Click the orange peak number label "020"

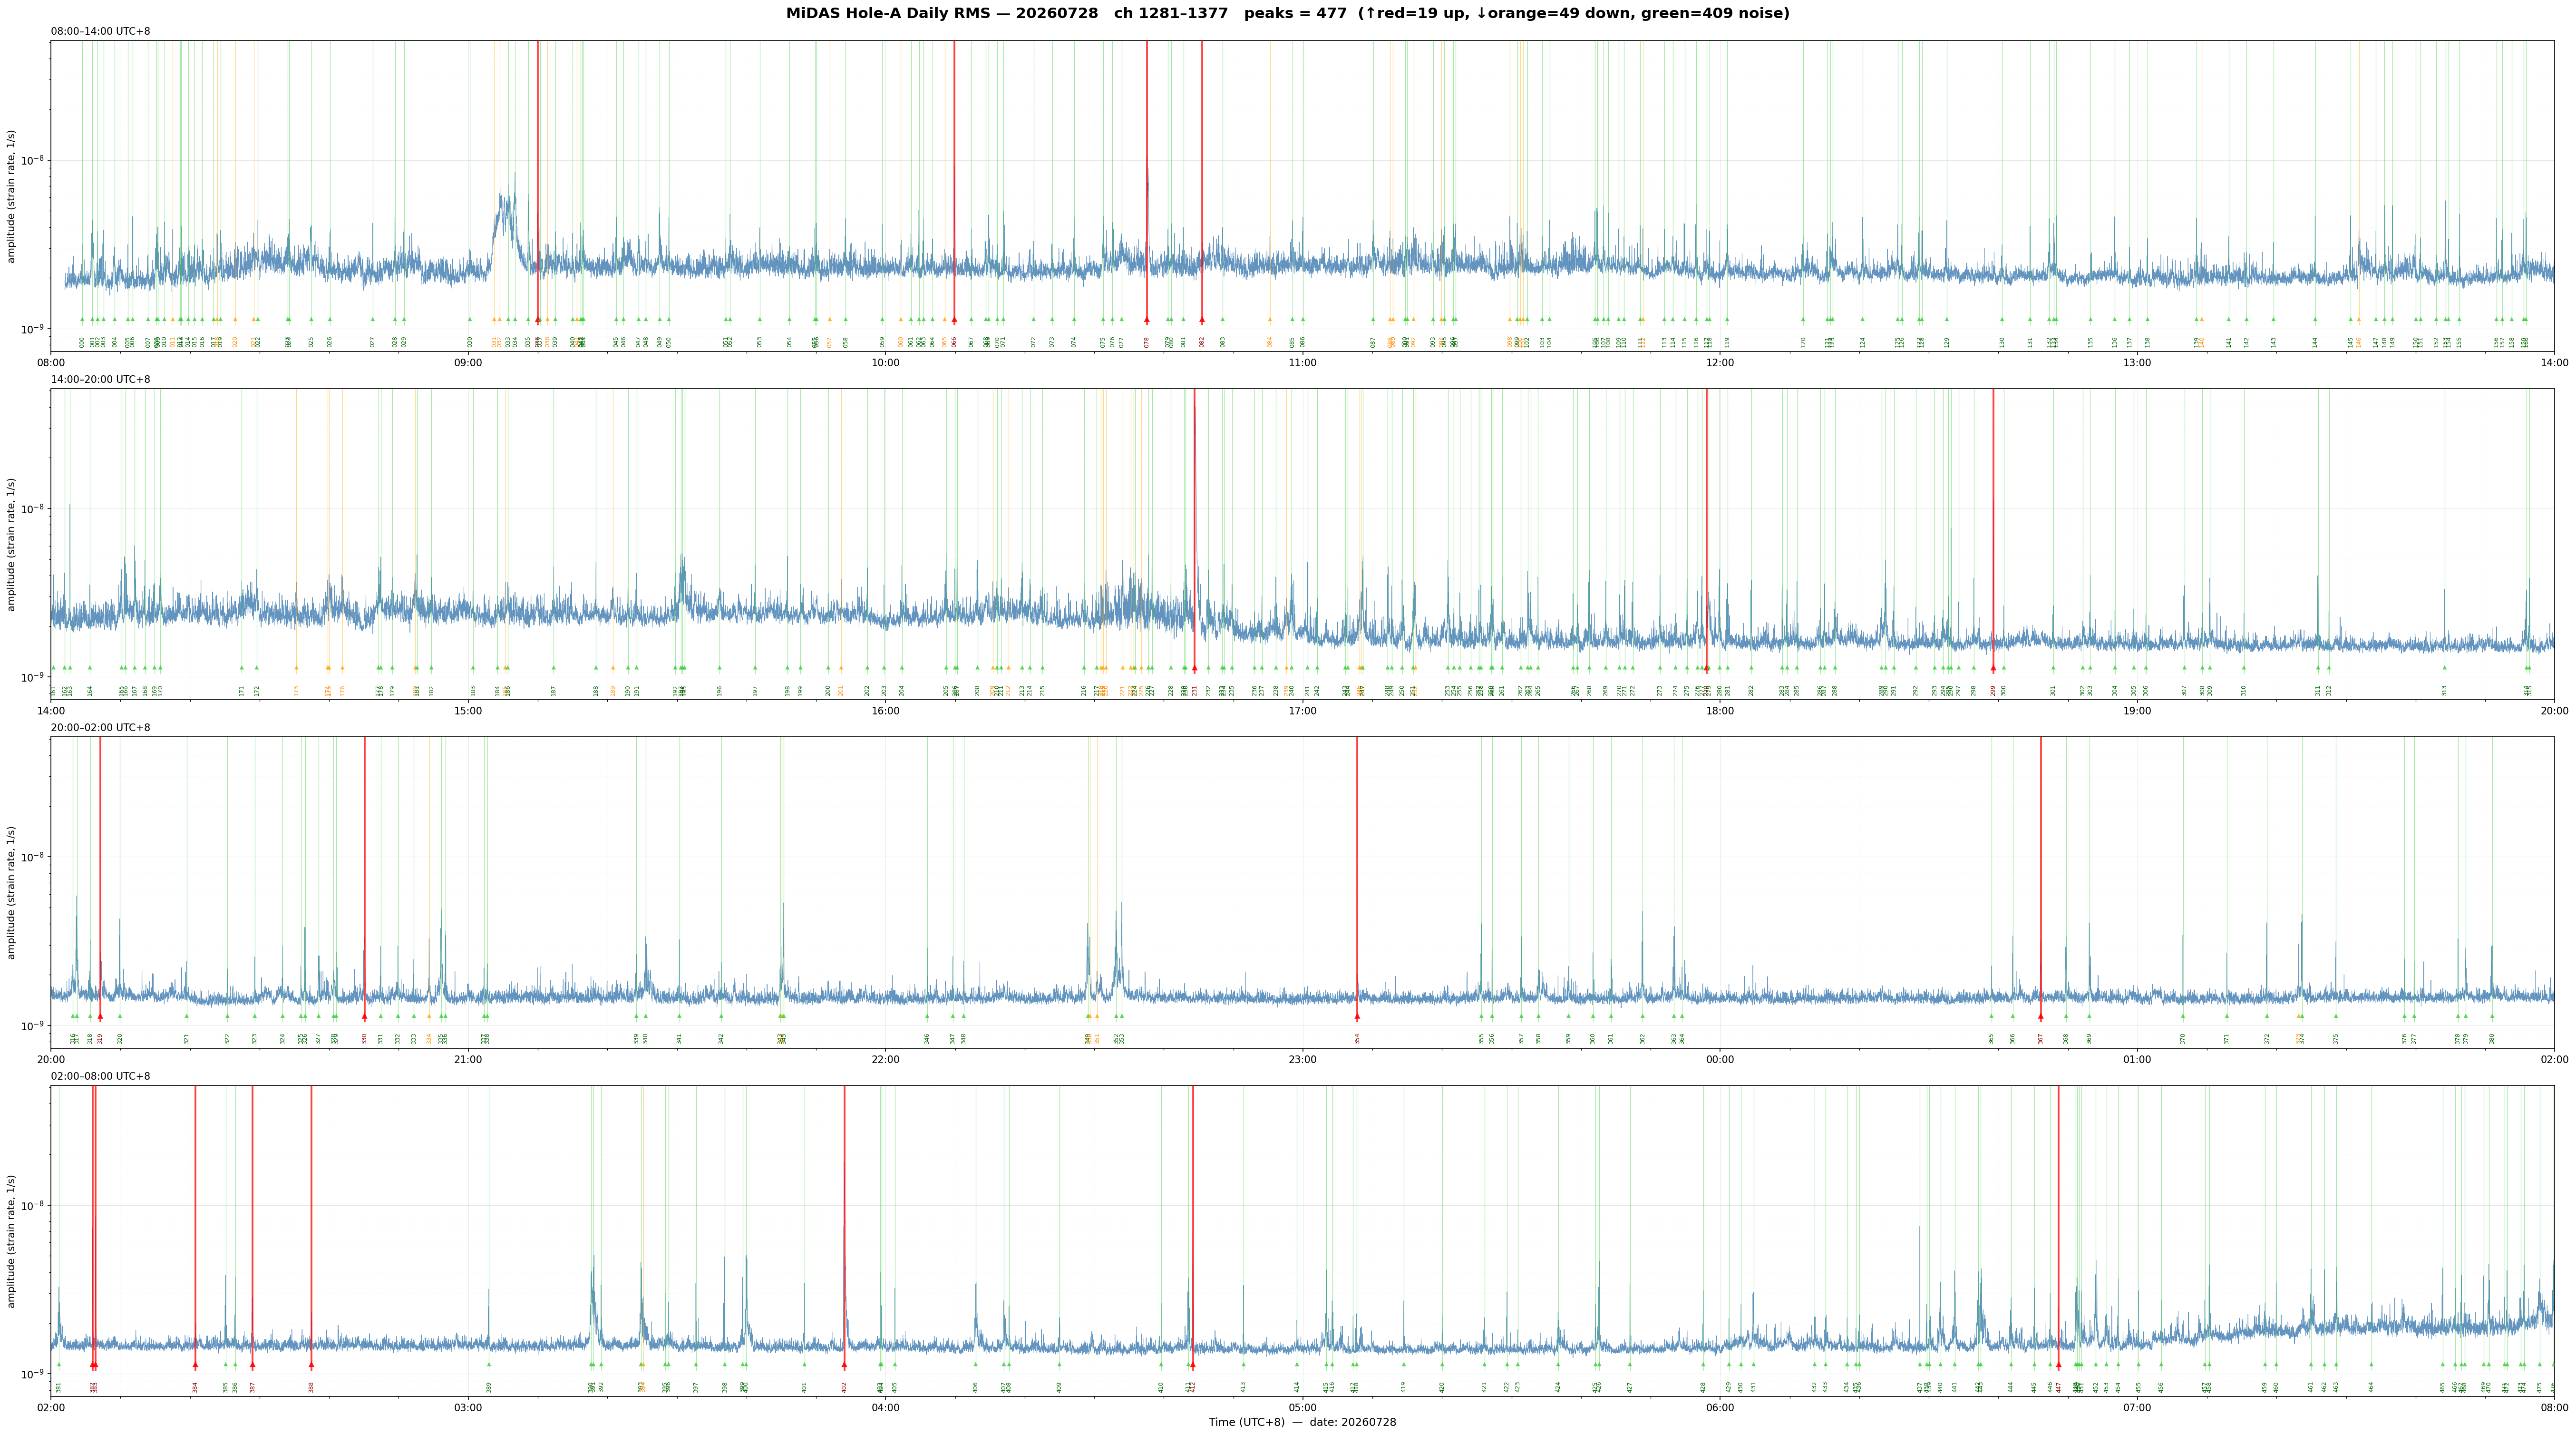[x=235, y=342]
